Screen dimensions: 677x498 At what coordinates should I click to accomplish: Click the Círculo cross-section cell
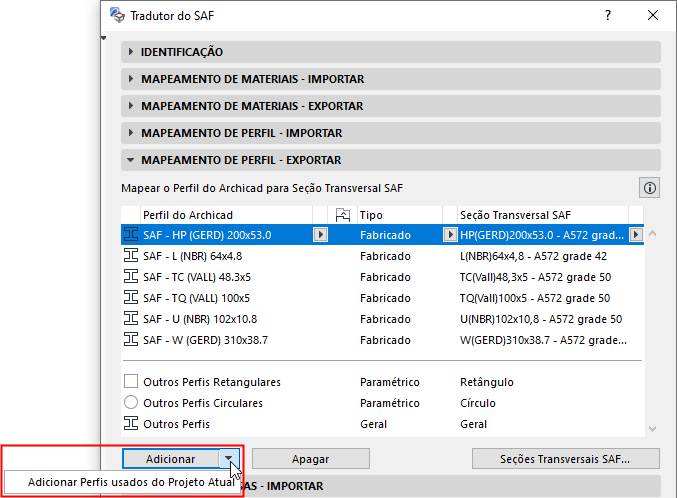click(x=478, y=403)
